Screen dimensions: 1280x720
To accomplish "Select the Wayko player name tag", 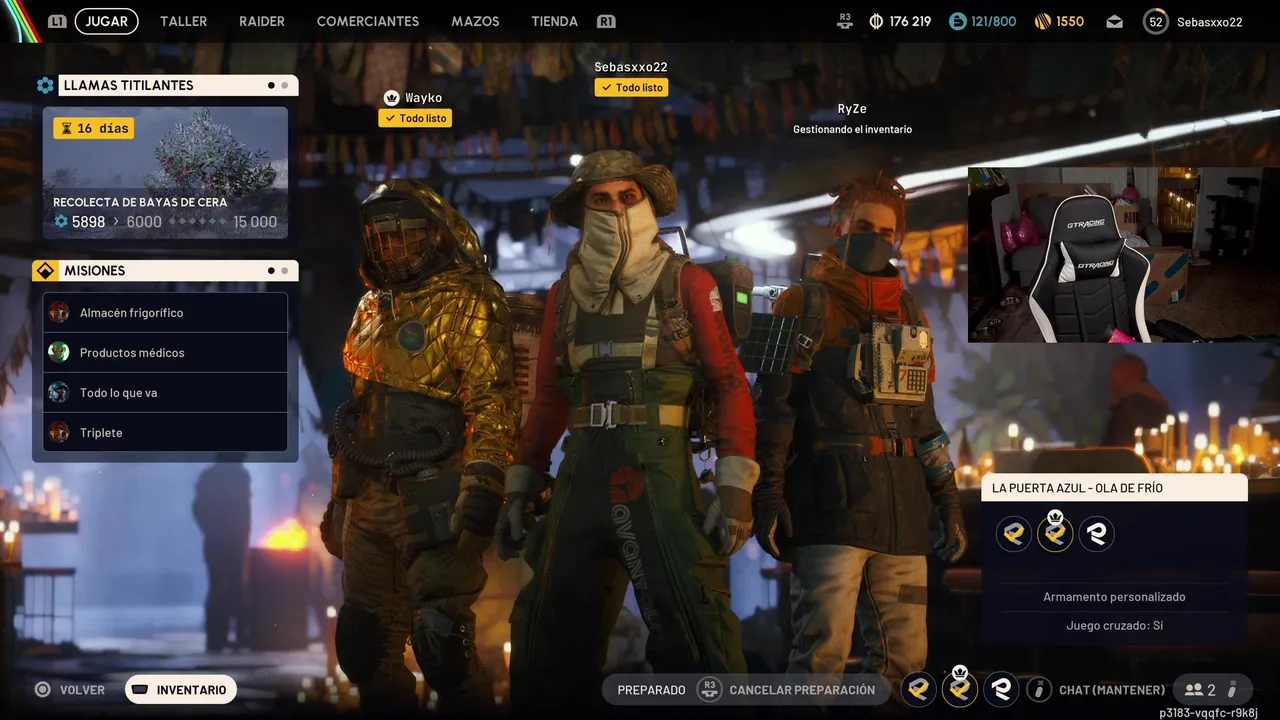I will 423,98.
